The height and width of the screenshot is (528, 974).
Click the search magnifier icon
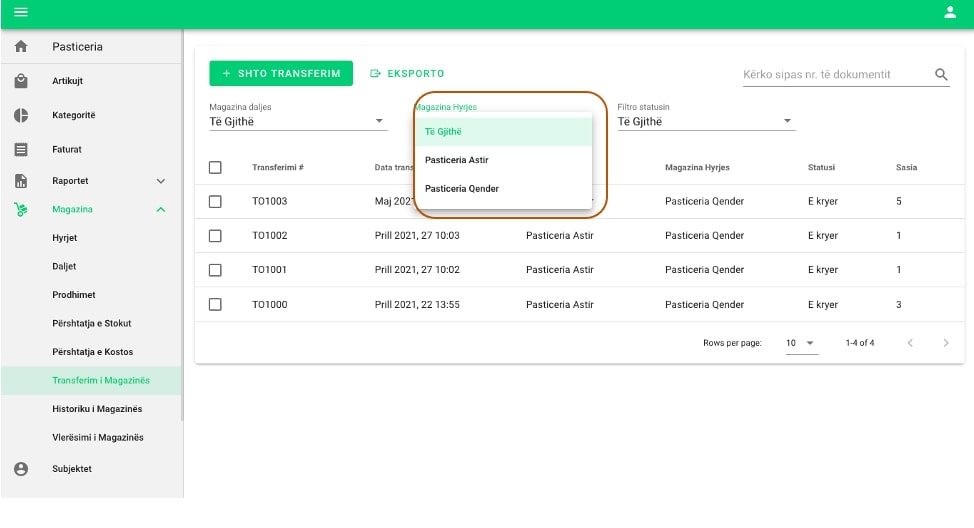(x=941, y=75)
